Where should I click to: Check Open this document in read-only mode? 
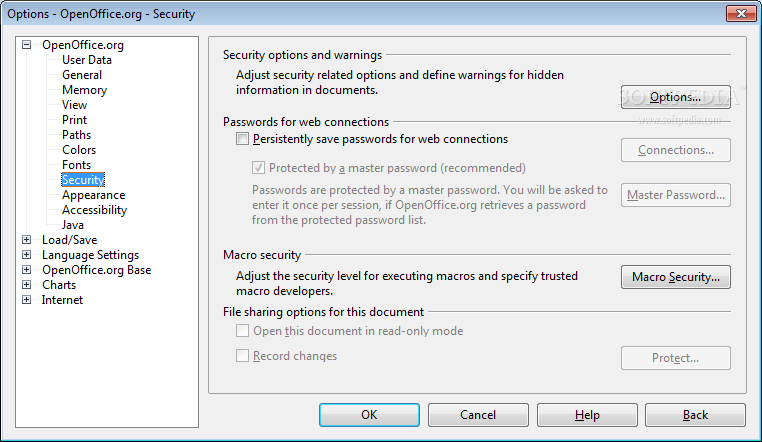point(242,331)
